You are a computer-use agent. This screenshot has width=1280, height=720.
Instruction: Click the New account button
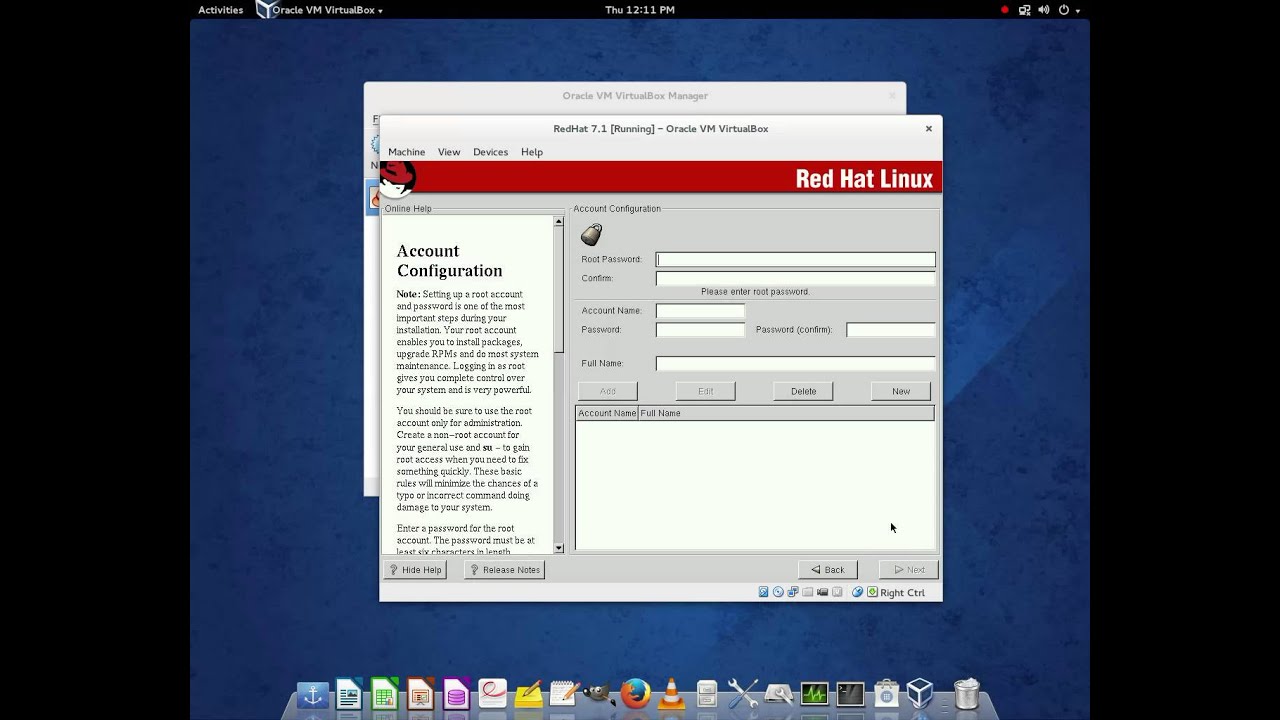pyautogui.click(x=901, y=391)
